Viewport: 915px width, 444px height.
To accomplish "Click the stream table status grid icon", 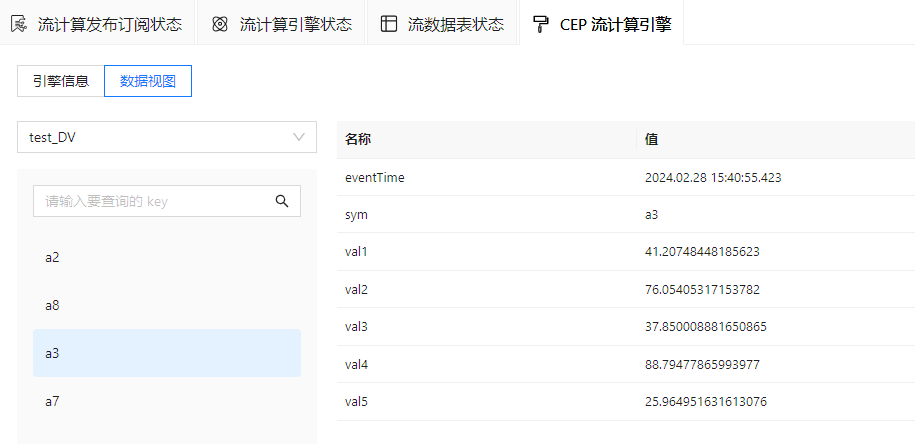I will point(389,25).
